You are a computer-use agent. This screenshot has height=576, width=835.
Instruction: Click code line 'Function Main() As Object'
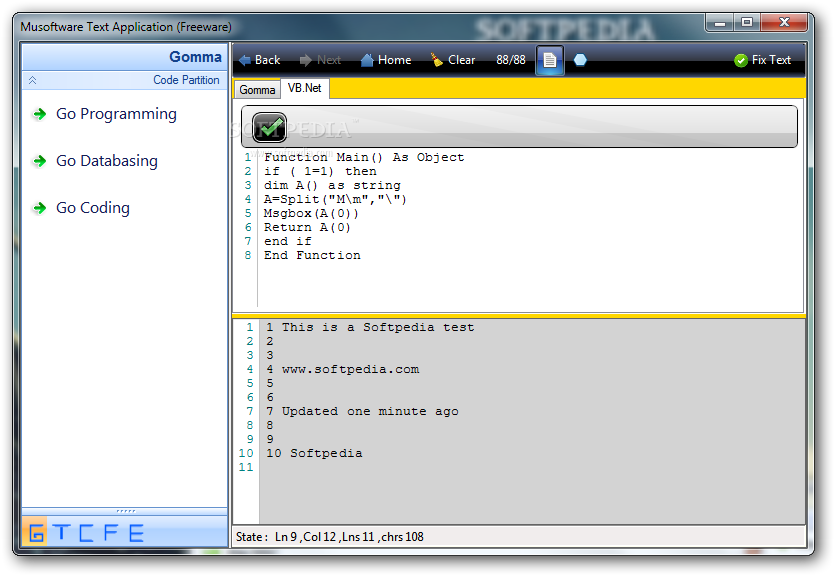tap(364, 157)
